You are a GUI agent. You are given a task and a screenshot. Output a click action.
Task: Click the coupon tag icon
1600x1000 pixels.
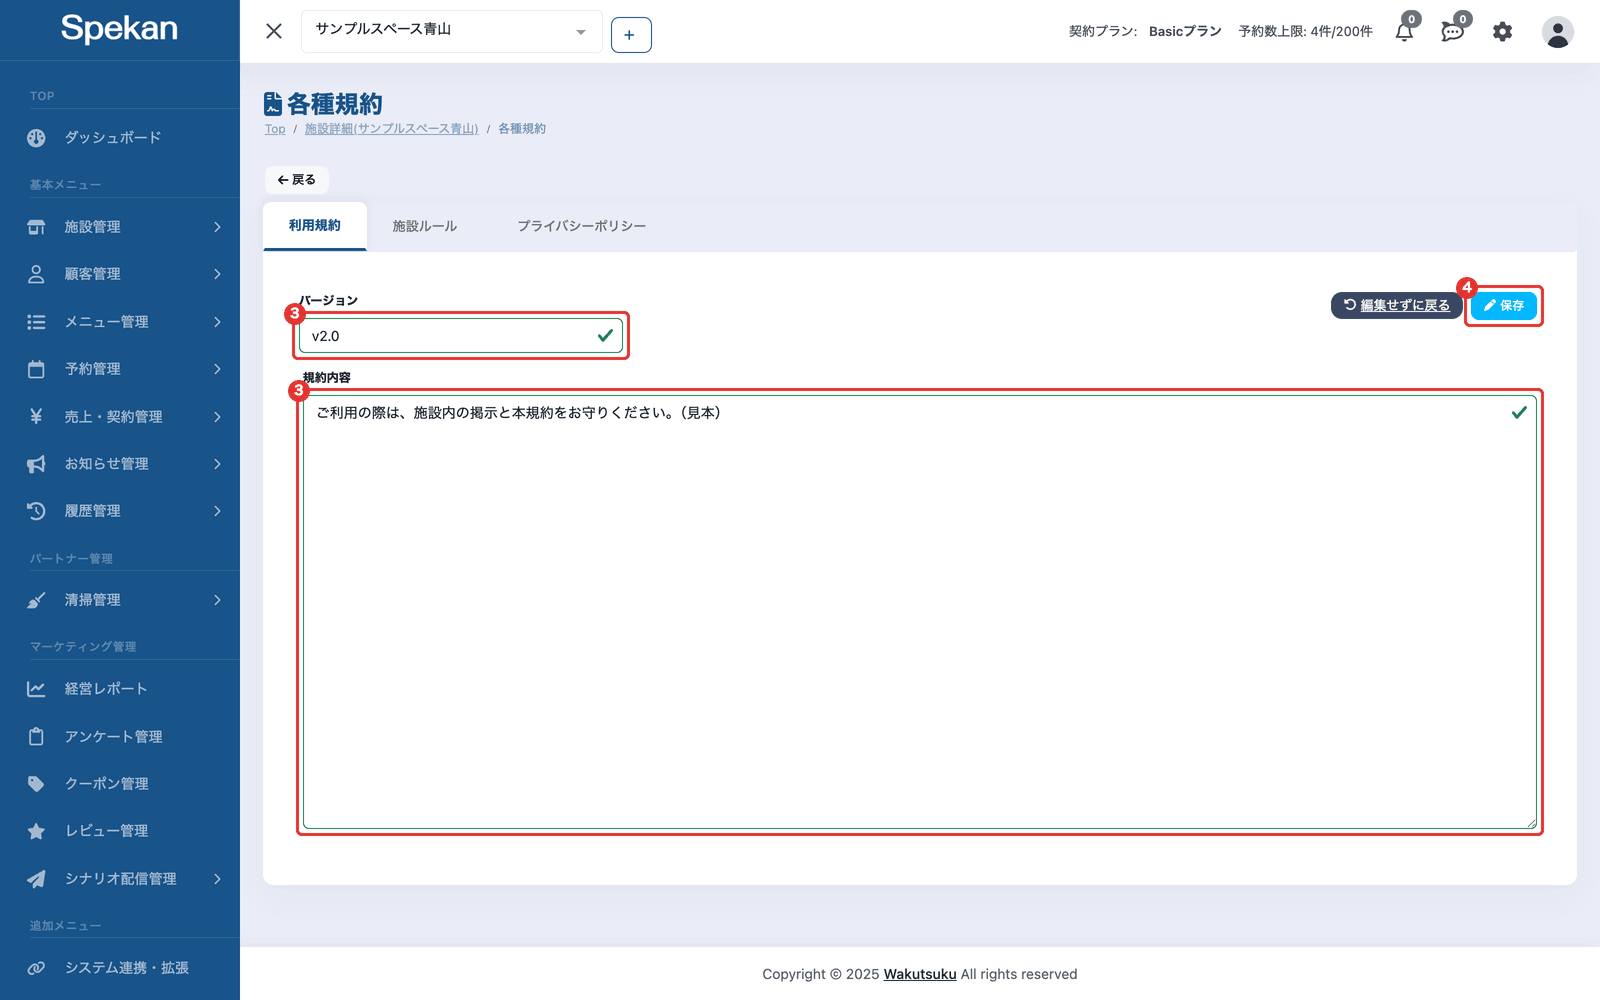point(36,784)
